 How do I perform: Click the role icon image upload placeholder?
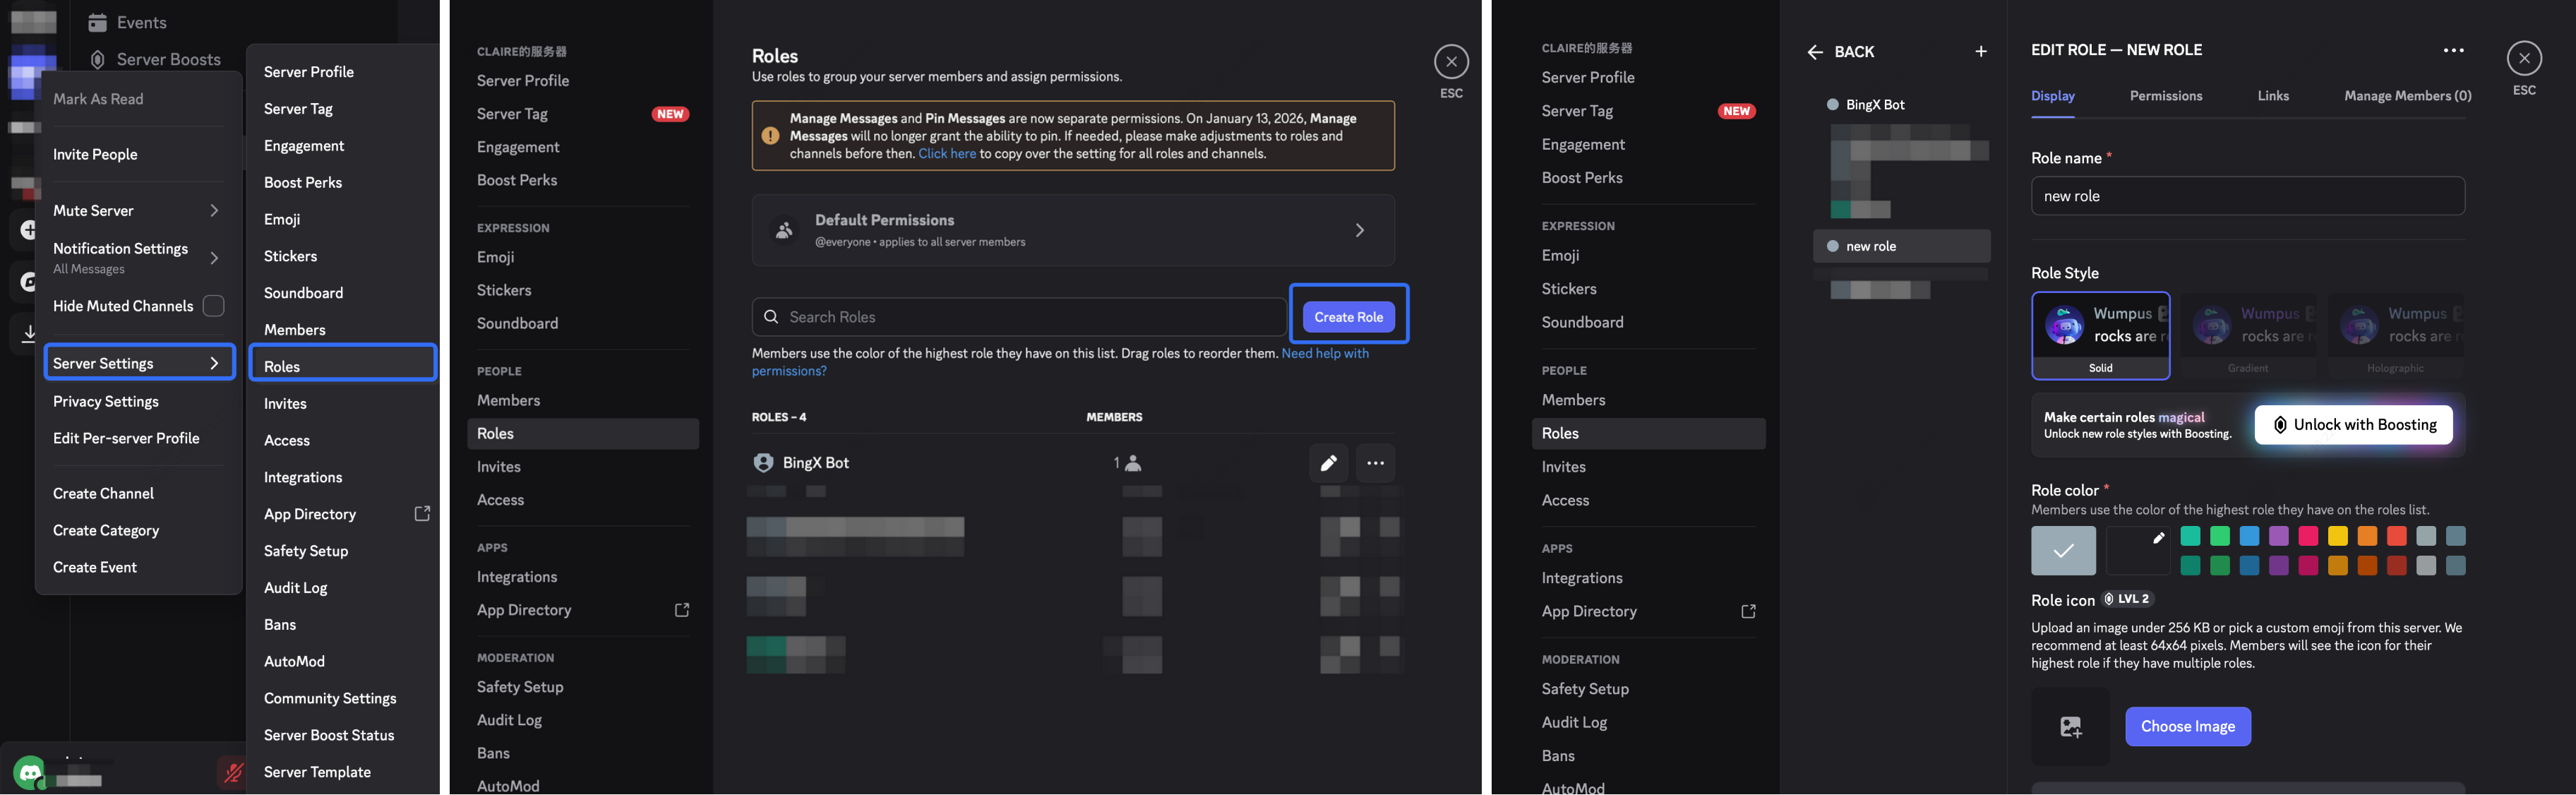click(x=2070, y=727)
